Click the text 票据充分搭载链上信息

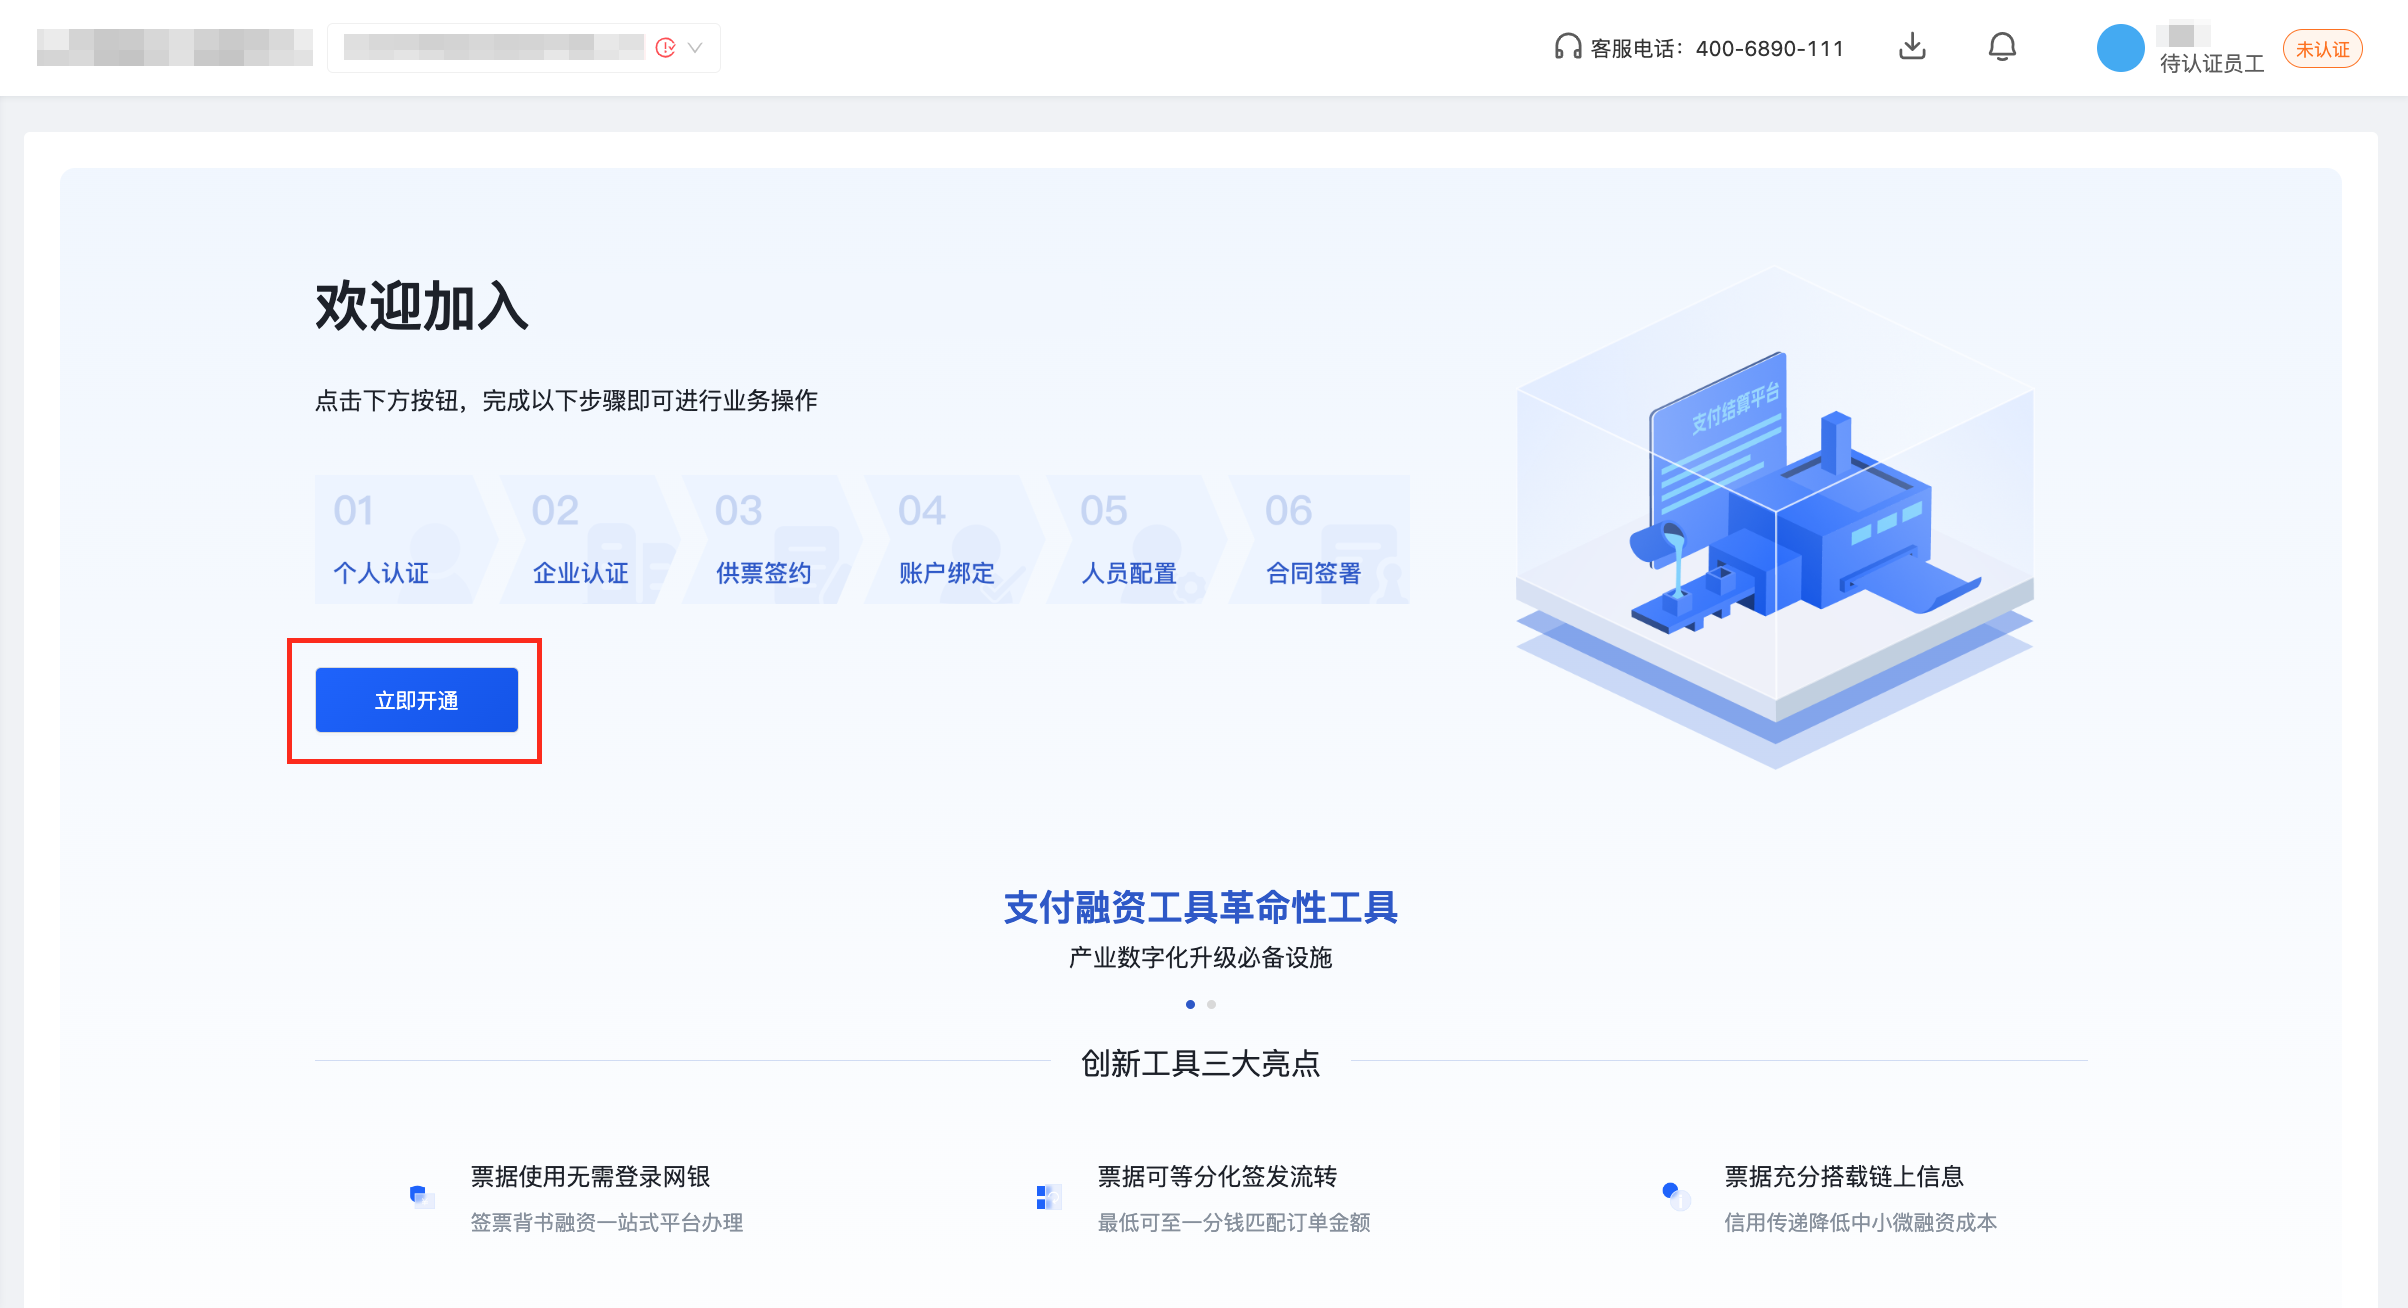pos(1844,1176)
